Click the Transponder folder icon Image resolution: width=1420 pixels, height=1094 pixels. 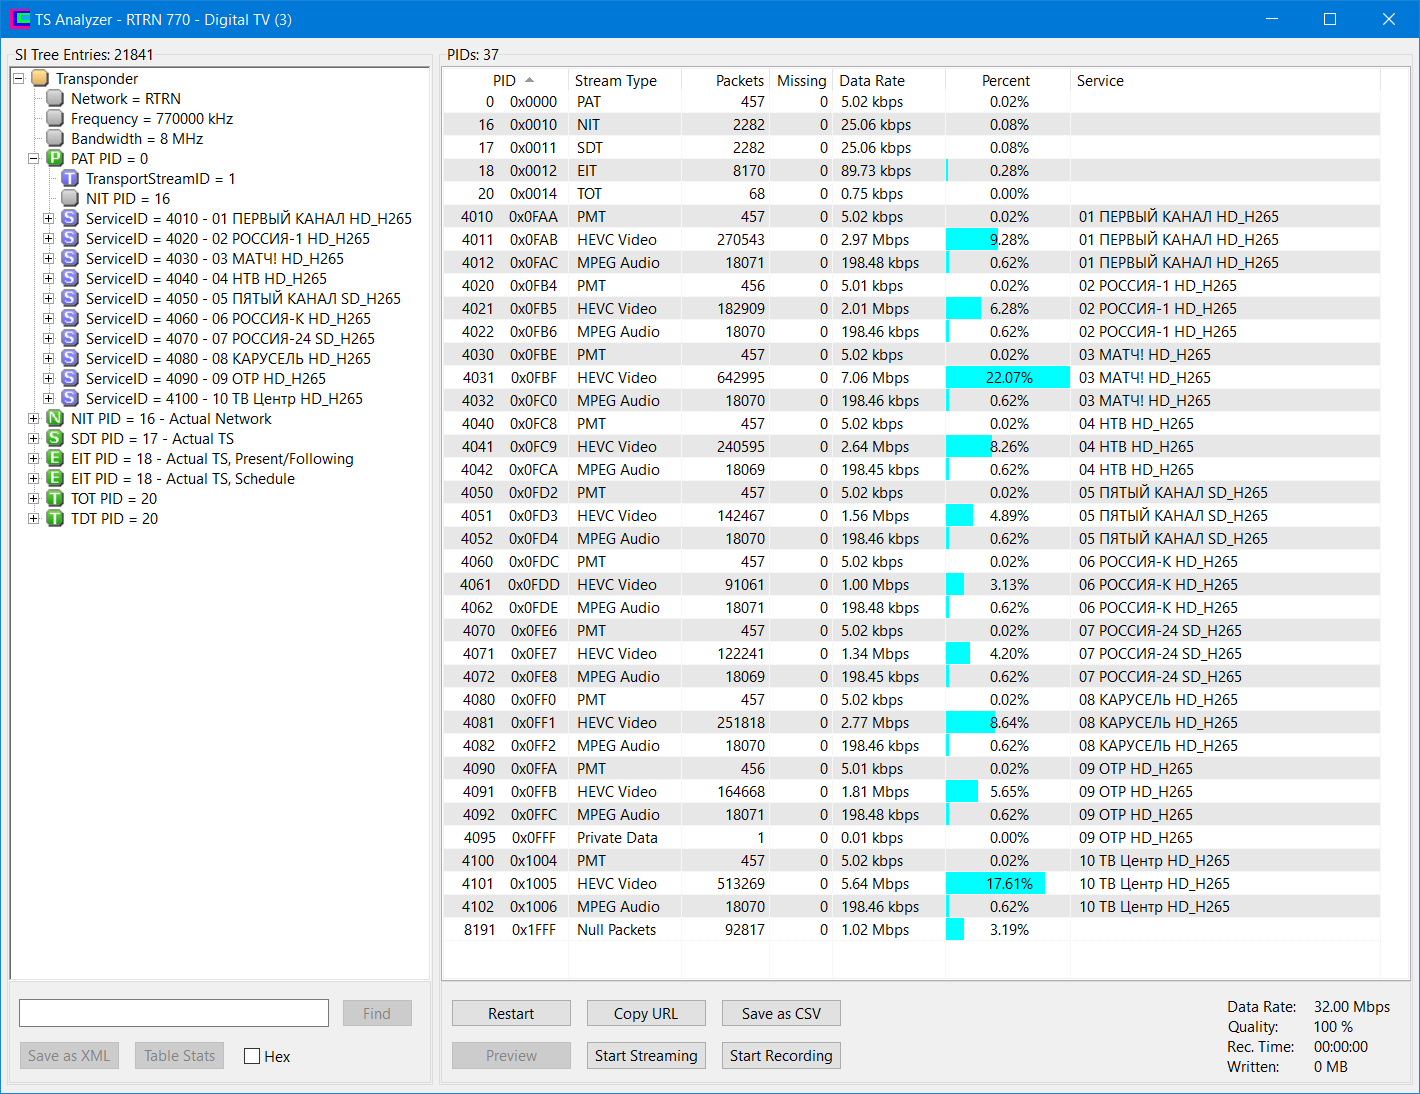pyautogui.click(x=40, y=79)
